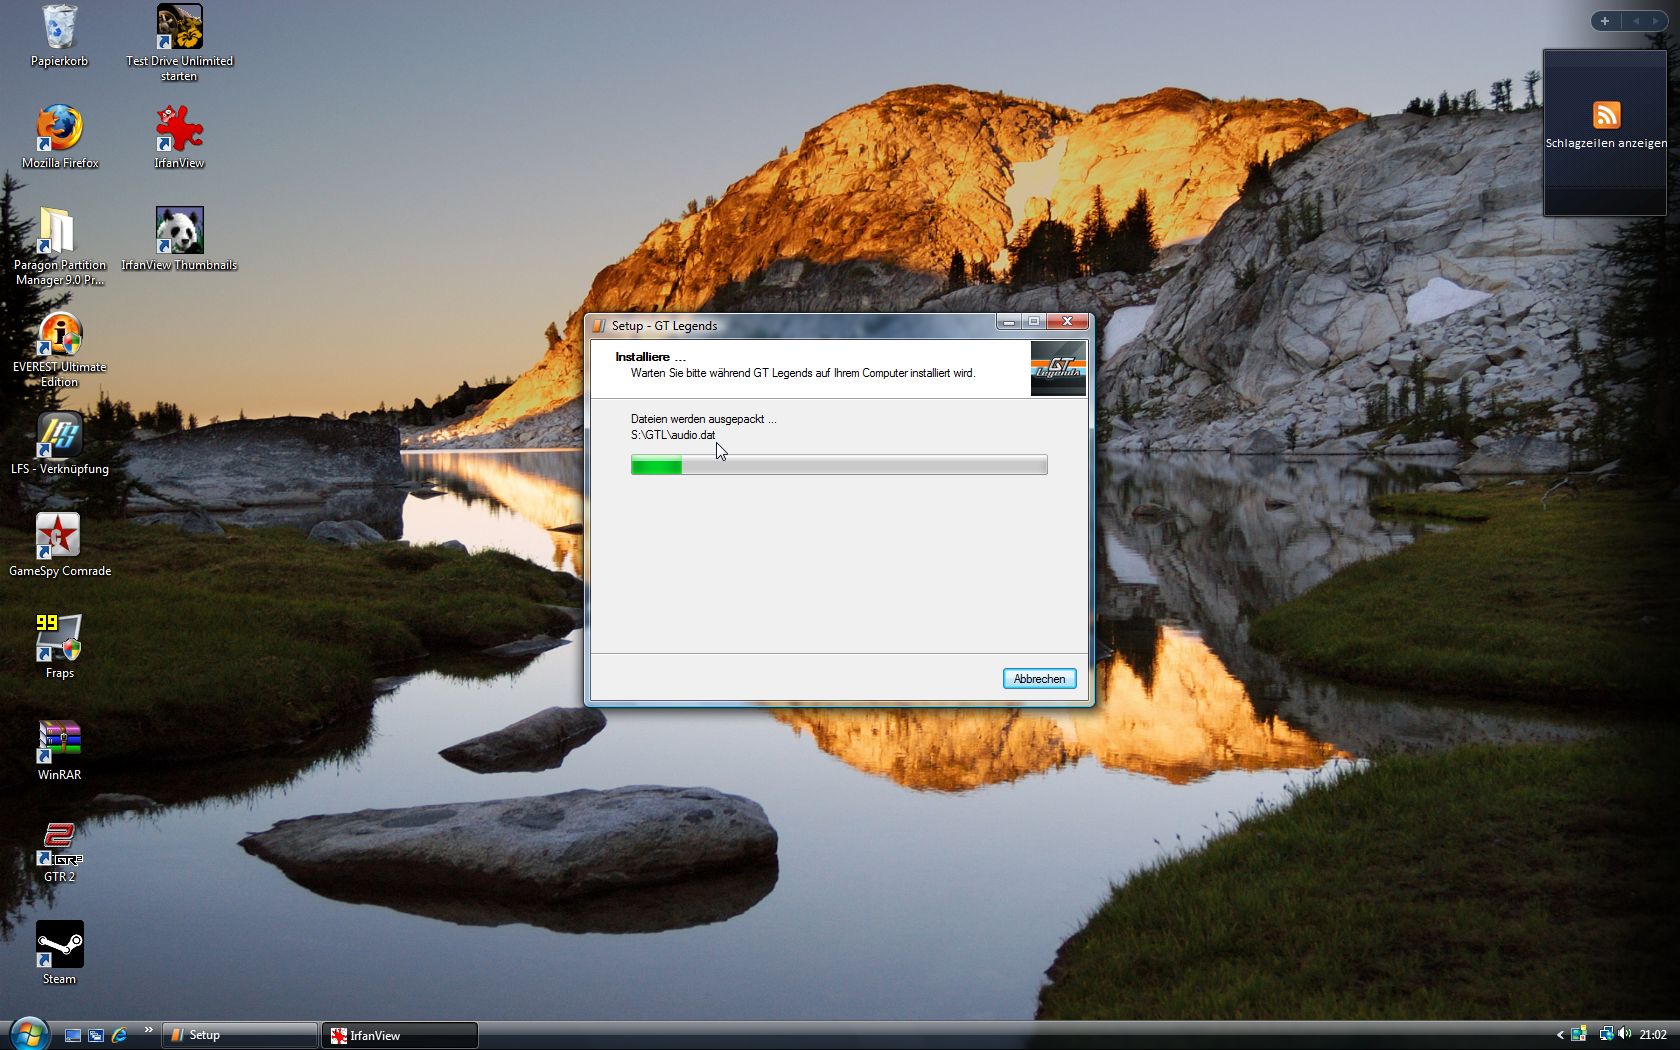The width and height of the screenshot is (1680, 1050).
Task: Click the installation progress bar
Action: [x=839, y=465]
